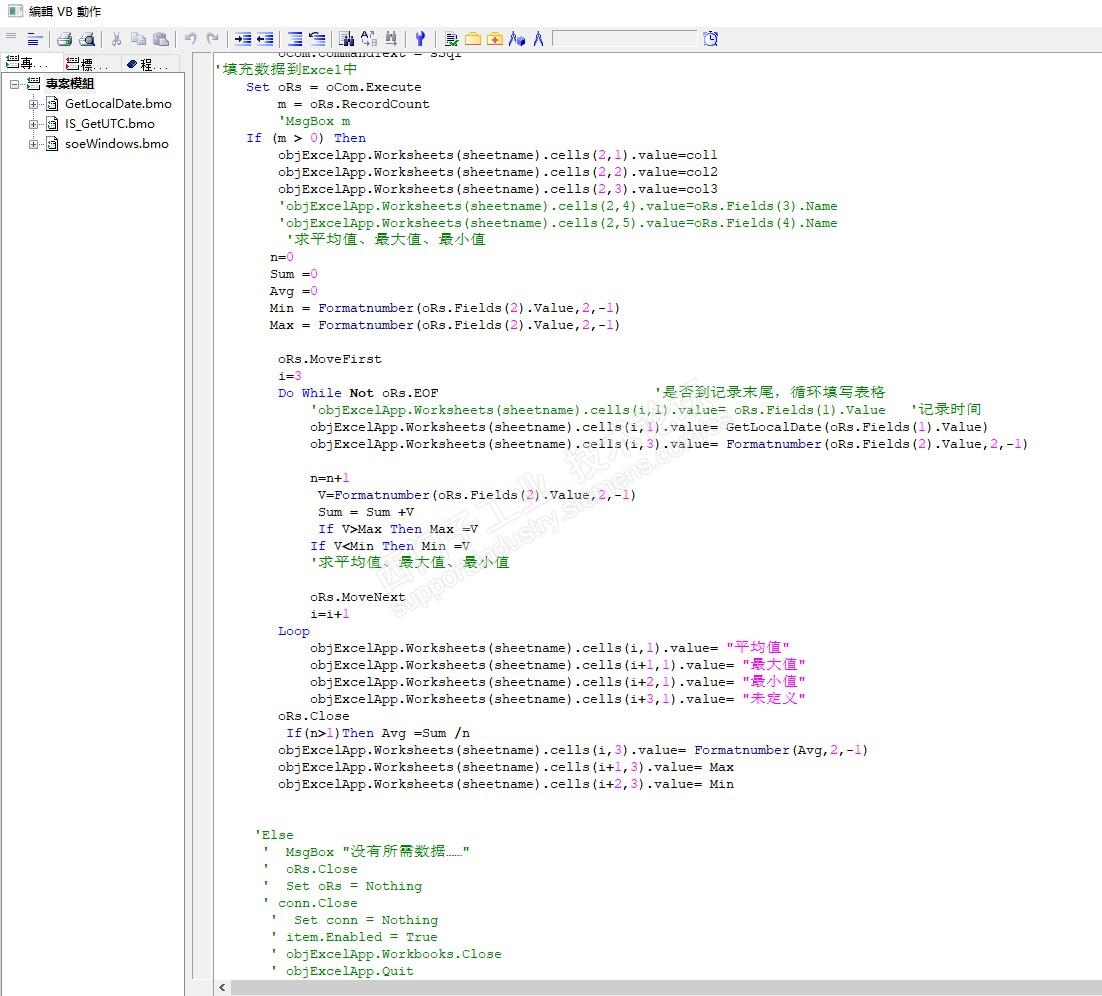Switch to the 程… tab
1102x996 pixels.
pyautogui.click(x=146, y=64)
